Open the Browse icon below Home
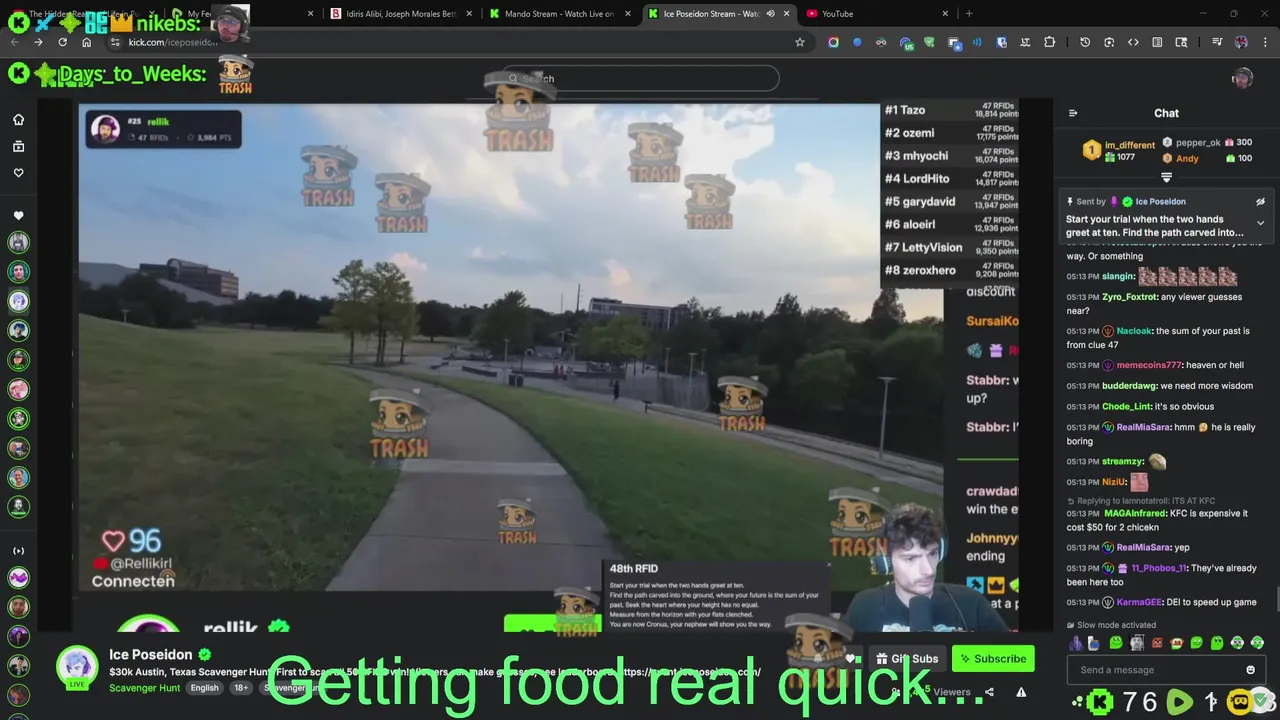The height and width of the screenshot is (720, 1280). pos(18,147)
